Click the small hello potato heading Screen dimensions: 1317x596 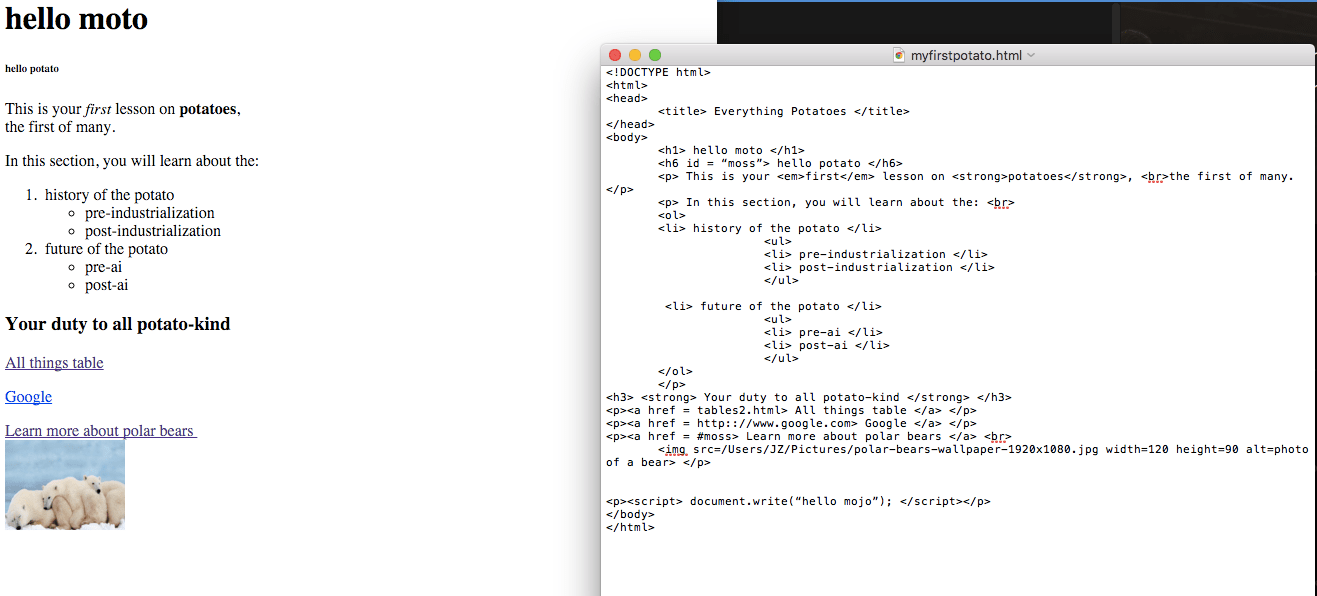[x=32, y=69]
